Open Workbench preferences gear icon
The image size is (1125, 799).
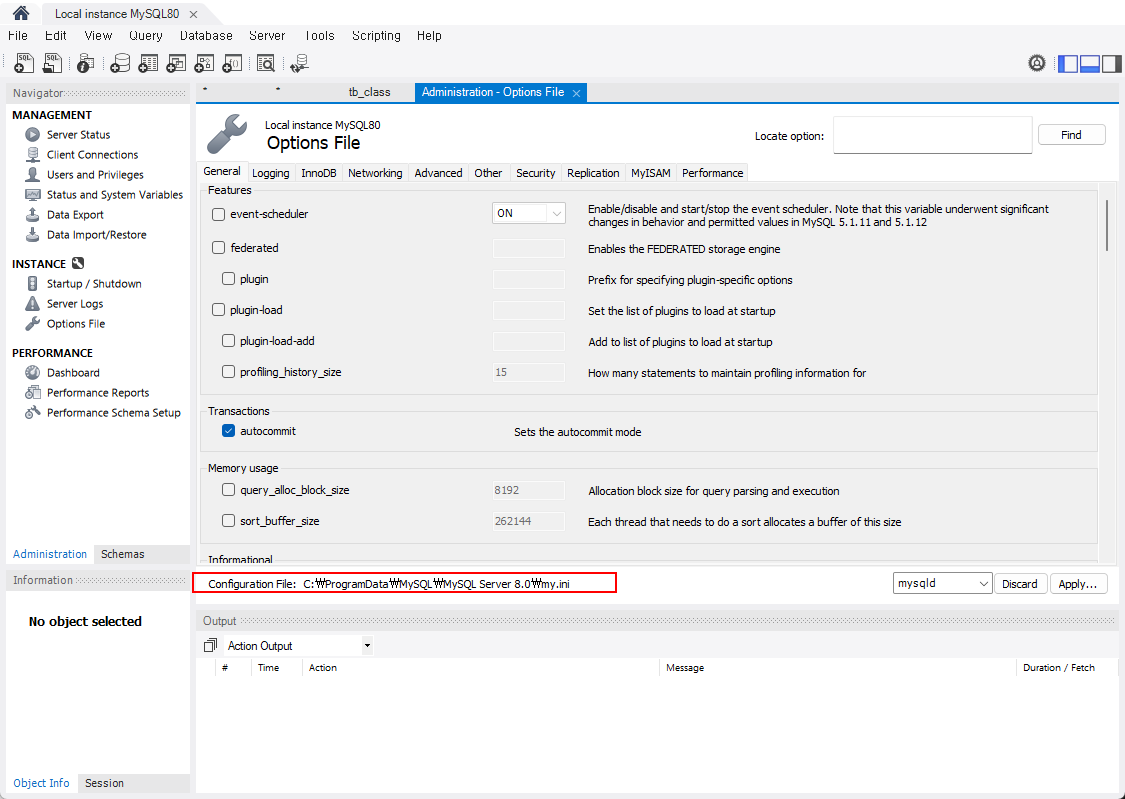tap(1037, 63)
